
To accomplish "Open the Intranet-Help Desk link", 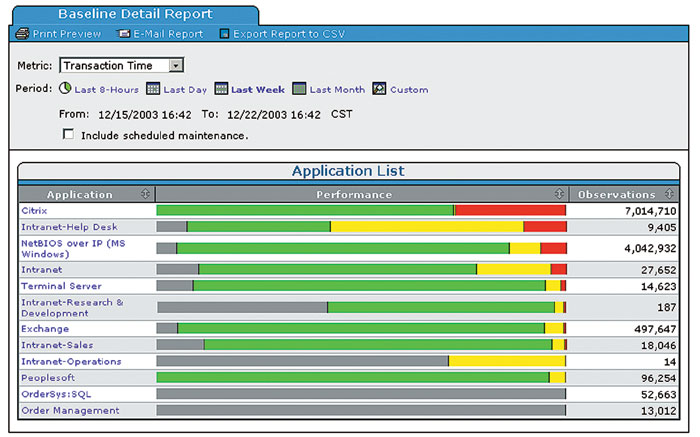I will (x=69, y=227).
